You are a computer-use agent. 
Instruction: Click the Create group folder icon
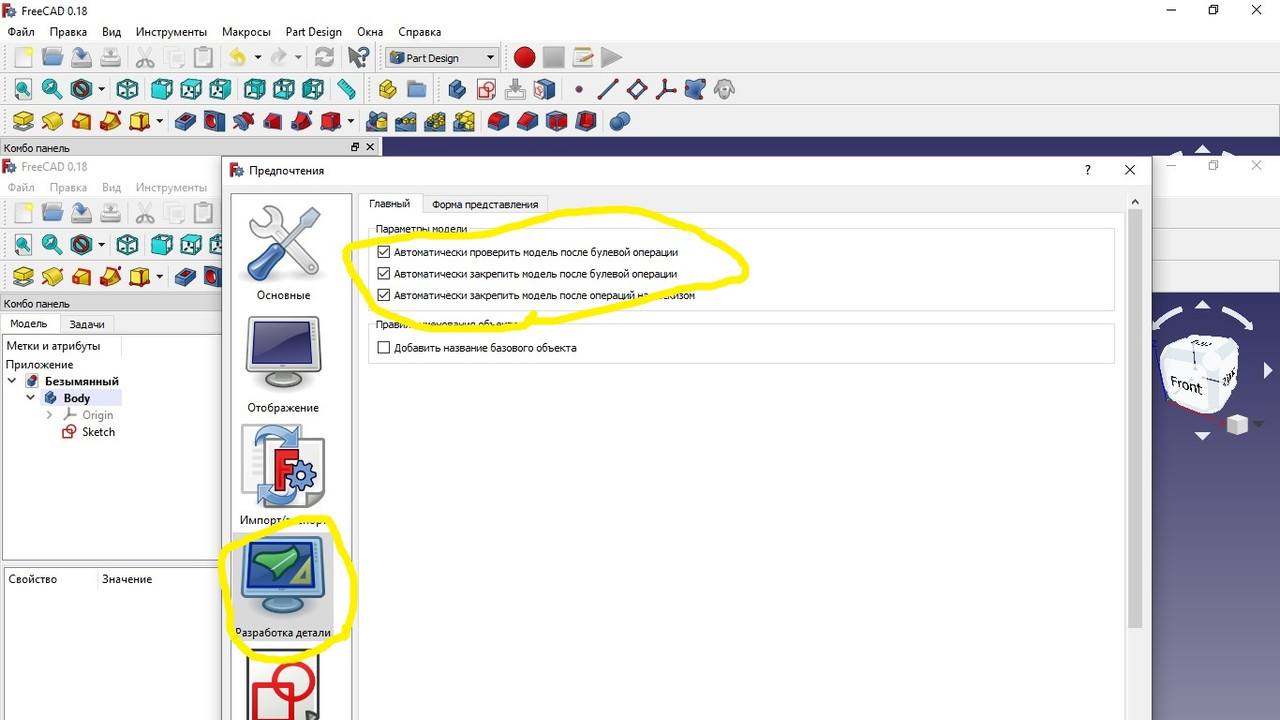tap(417, 90)
